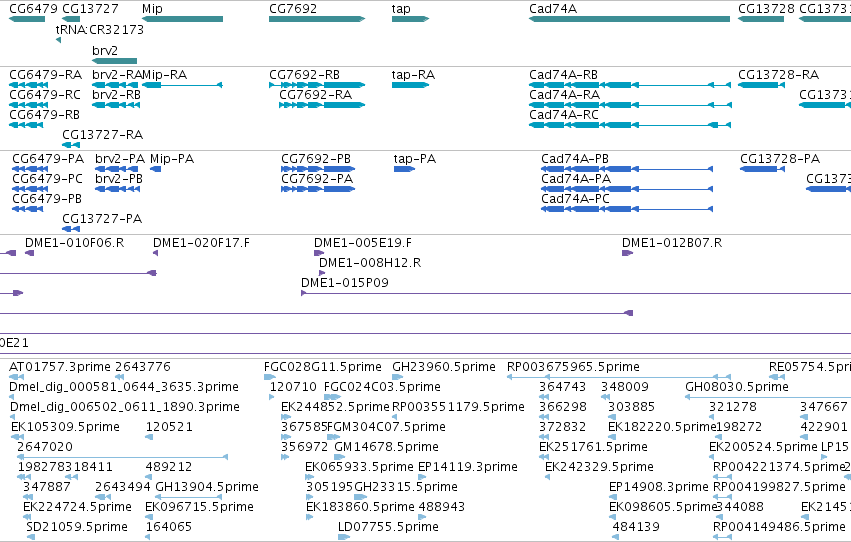Select the CG6479-RB transcript glyph

[x=26, y=125]
